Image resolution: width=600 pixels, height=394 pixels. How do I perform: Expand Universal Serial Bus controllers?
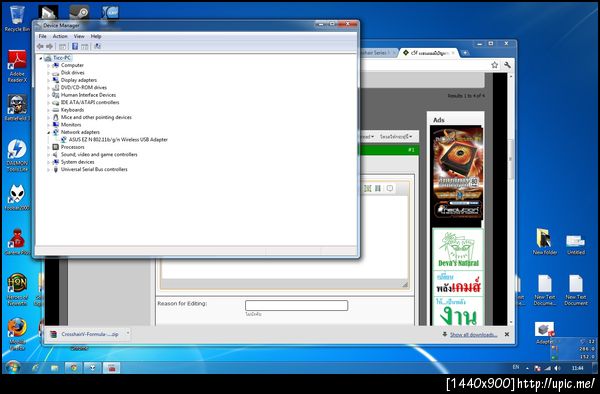pyautogui.click(x=49, y=169)
